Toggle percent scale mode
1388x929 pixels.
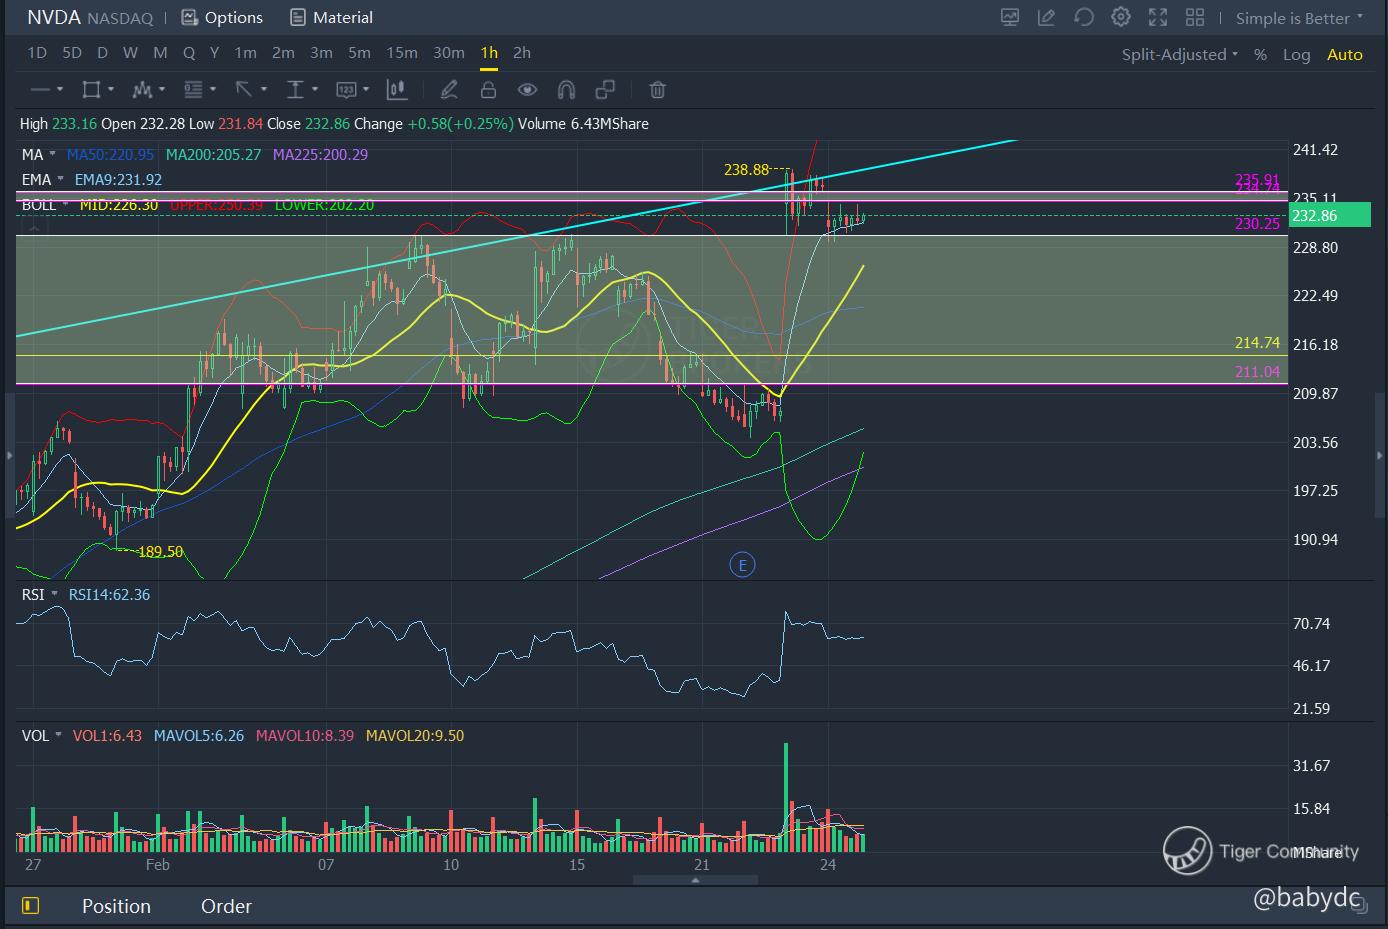pos(1261,55)
